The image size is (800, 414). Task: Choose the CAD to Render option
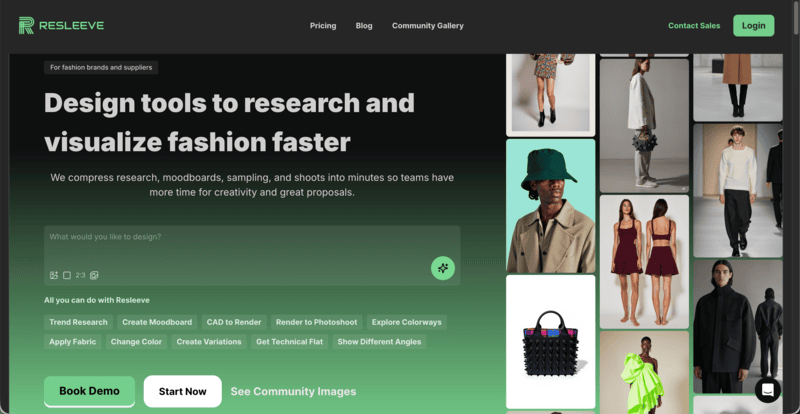tap(234, 322)
